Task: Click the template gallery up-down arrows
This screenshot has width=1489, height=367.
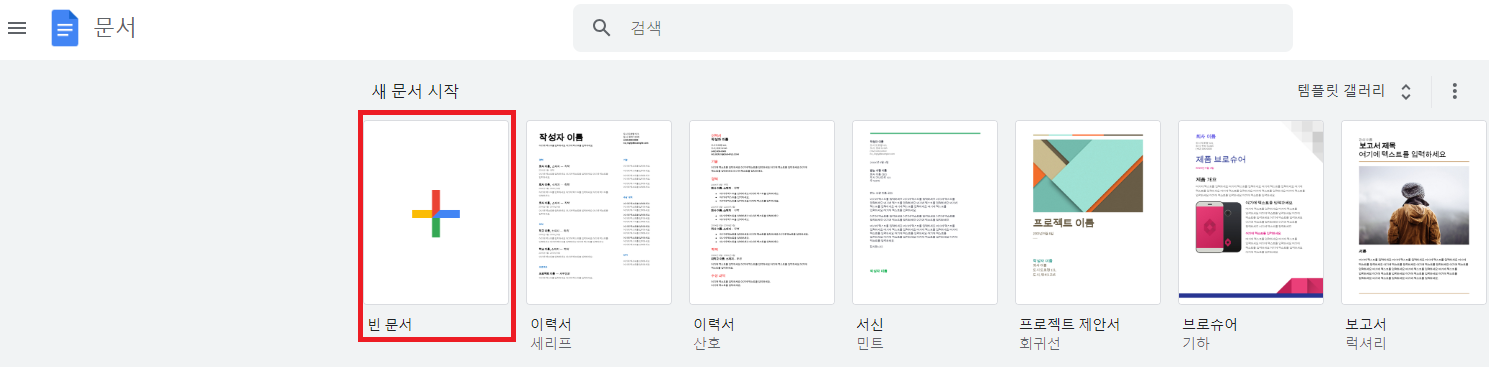Action: [x=1405, y=92]
